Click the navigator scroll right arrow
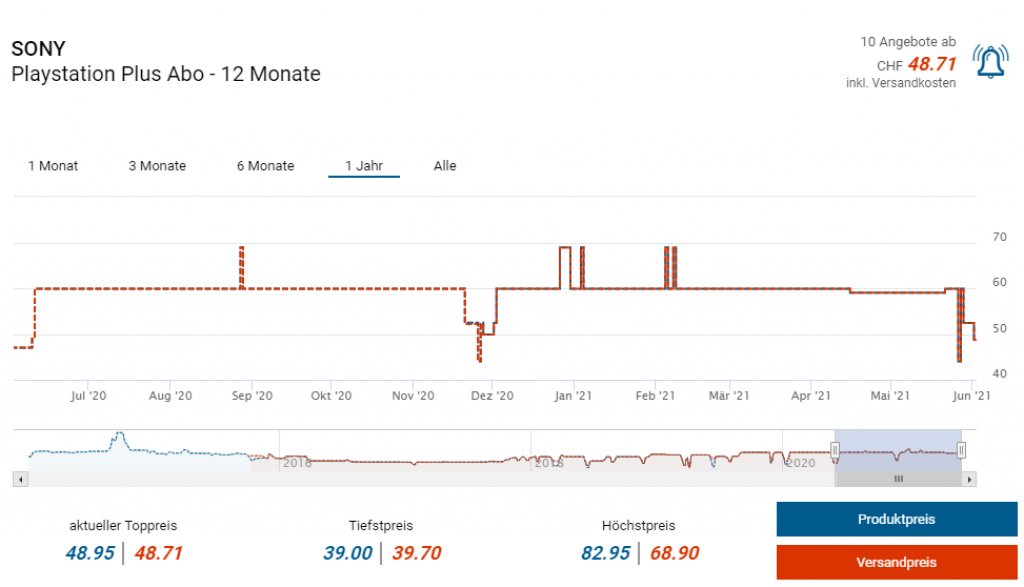 [970, 479]
